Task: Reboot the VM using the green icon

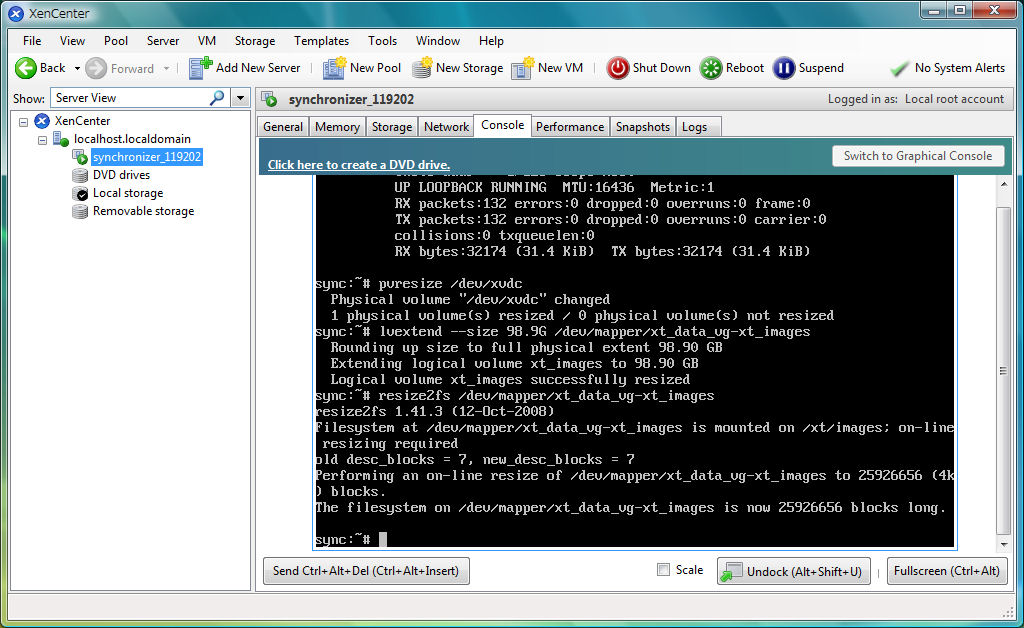Action: coord(711,68)
